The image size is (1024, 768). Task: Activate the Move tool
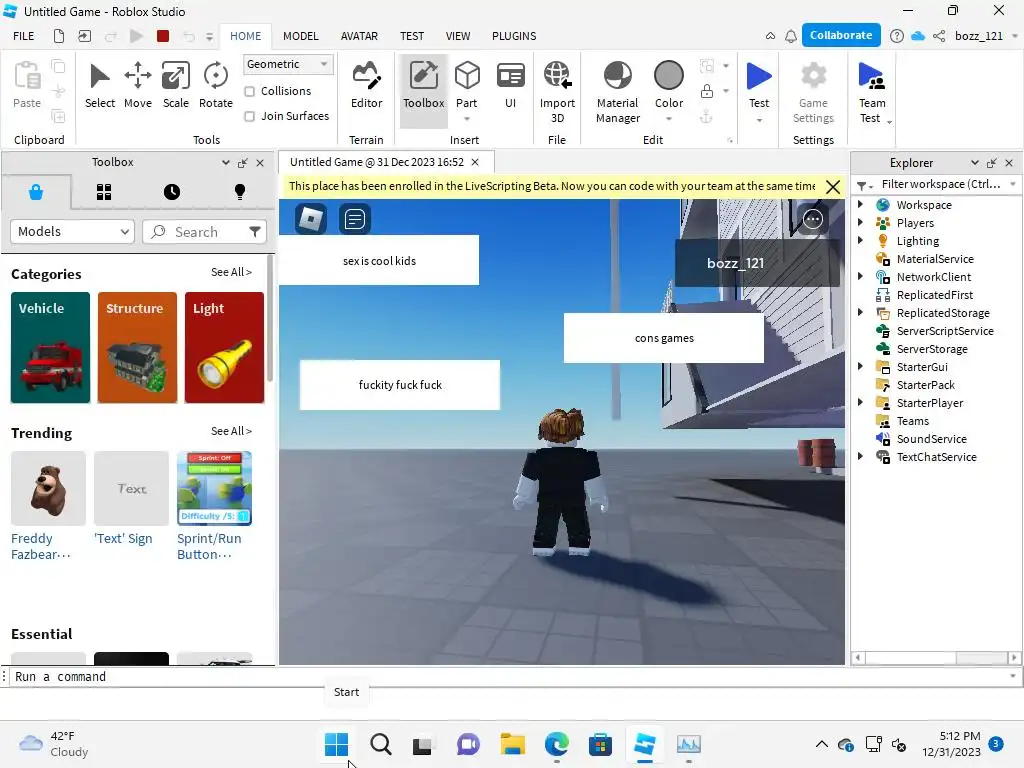tap(138, 86)
